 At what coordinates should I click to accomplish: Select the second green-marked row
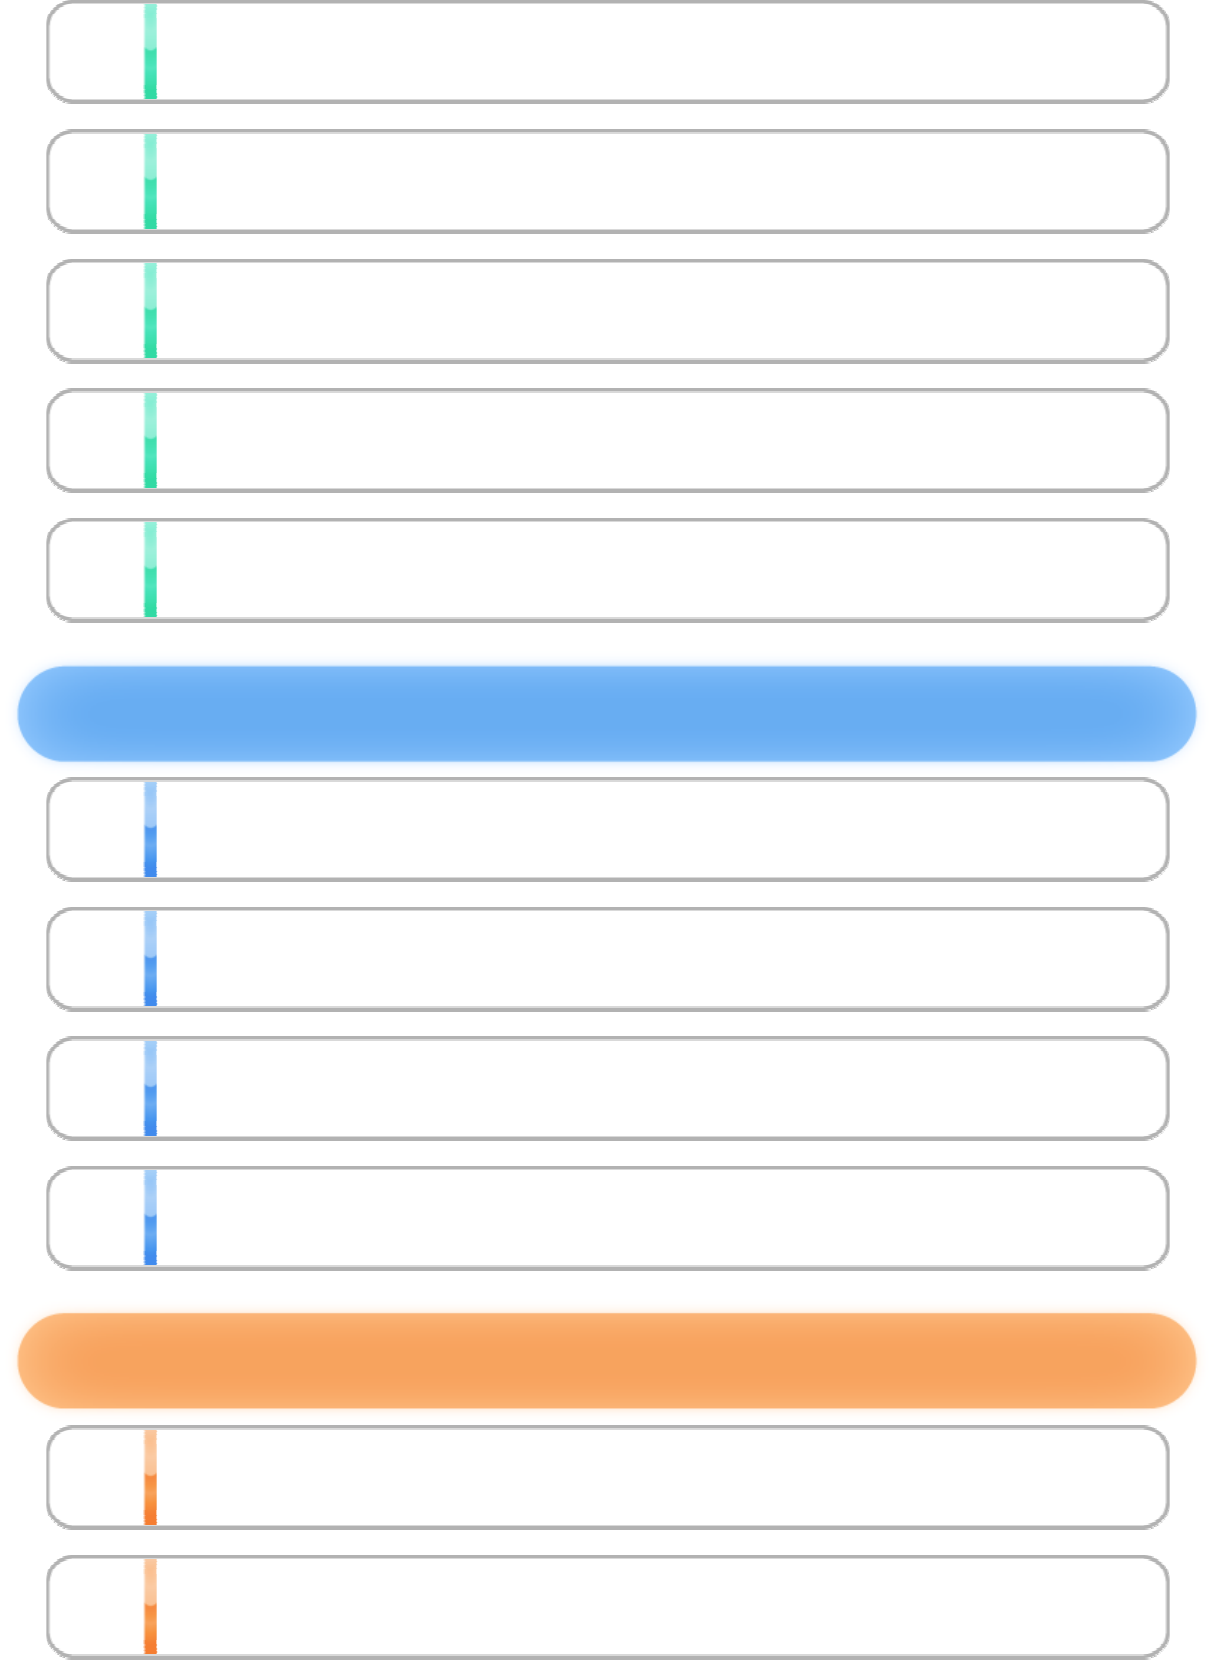pos(607,181)
